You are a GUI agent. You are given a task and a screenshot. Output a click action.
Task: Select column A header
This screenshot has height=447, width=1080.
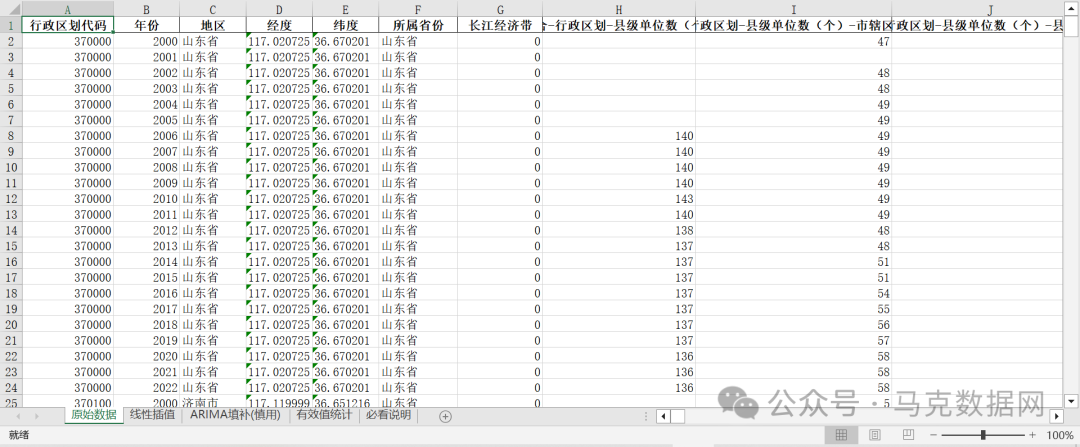68,9
